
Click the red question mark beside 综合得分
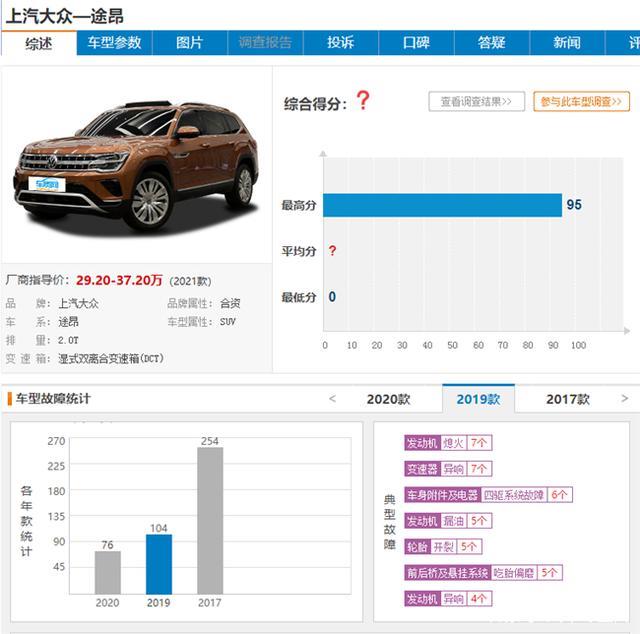pyautogui.click(x=362, y=100)
